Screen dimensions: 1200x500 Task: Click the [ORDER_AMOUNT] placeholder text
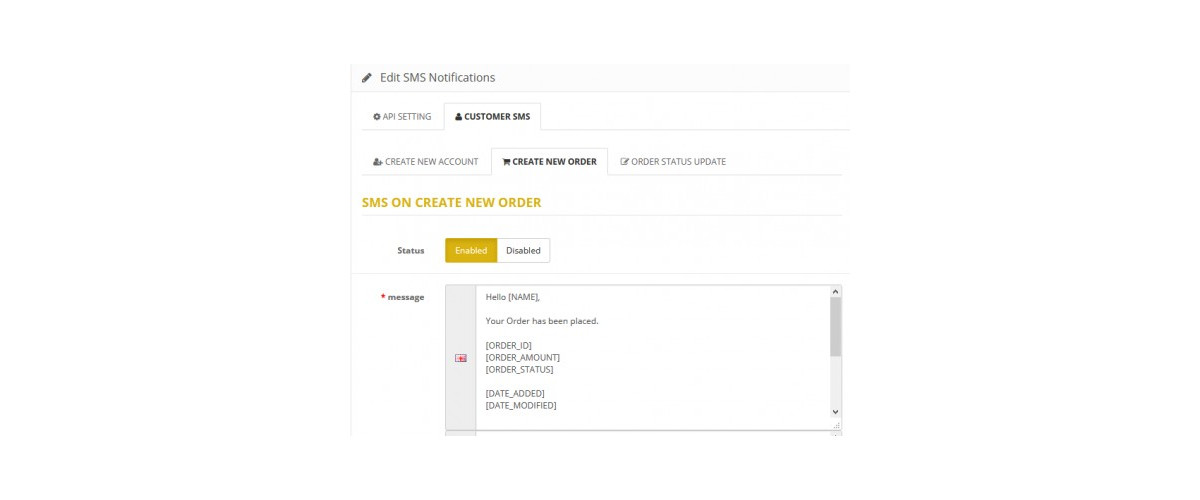(x=523, y=357)
